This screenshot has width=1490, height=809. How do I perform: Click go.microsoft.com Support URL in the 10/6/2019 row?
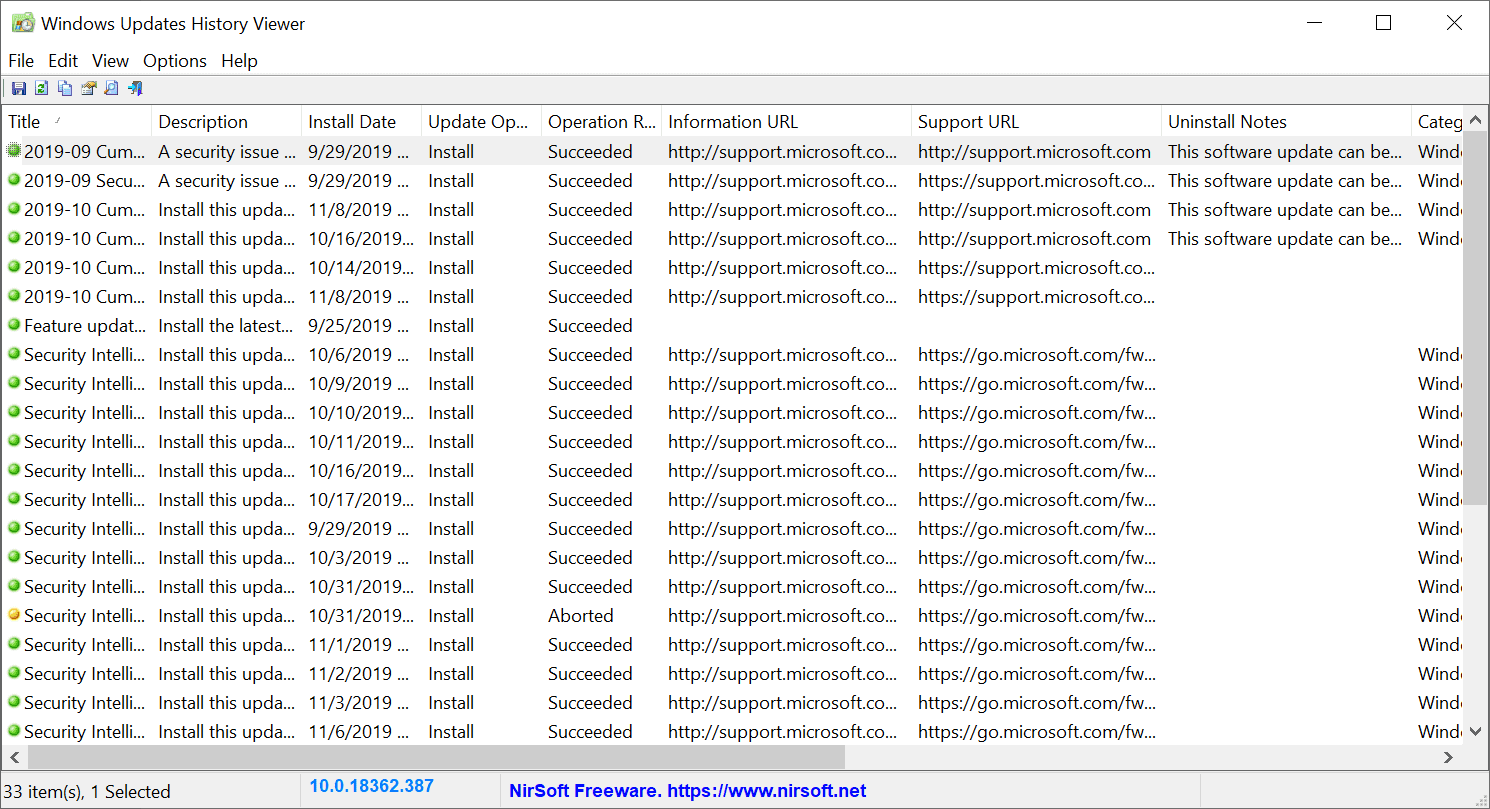pyautogui.click(x=1036, y=354)
